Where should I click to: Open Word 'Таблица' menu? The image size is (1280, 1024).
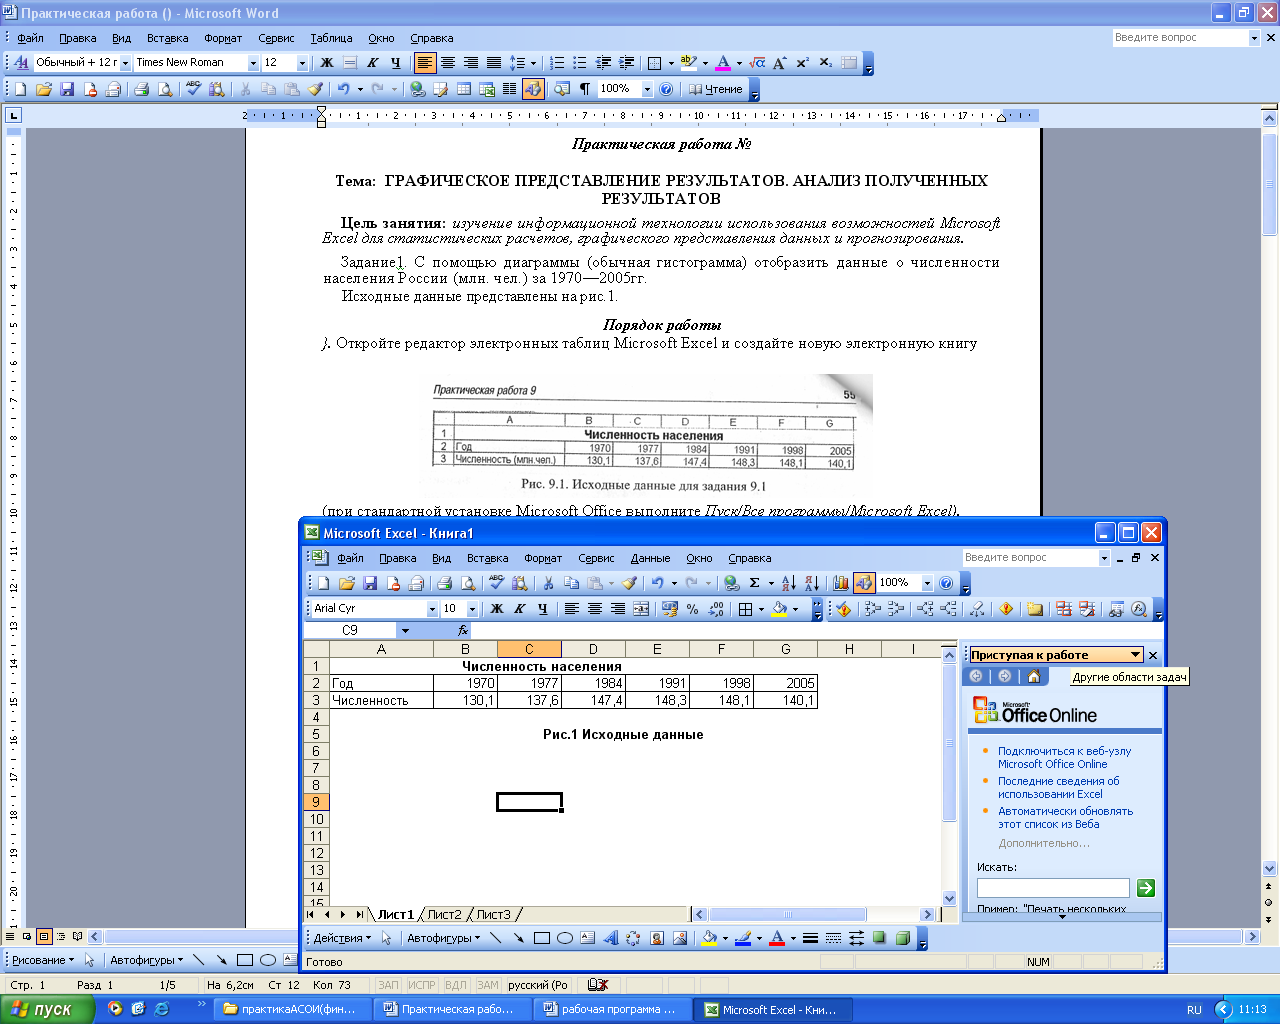(x=331, y=38)
